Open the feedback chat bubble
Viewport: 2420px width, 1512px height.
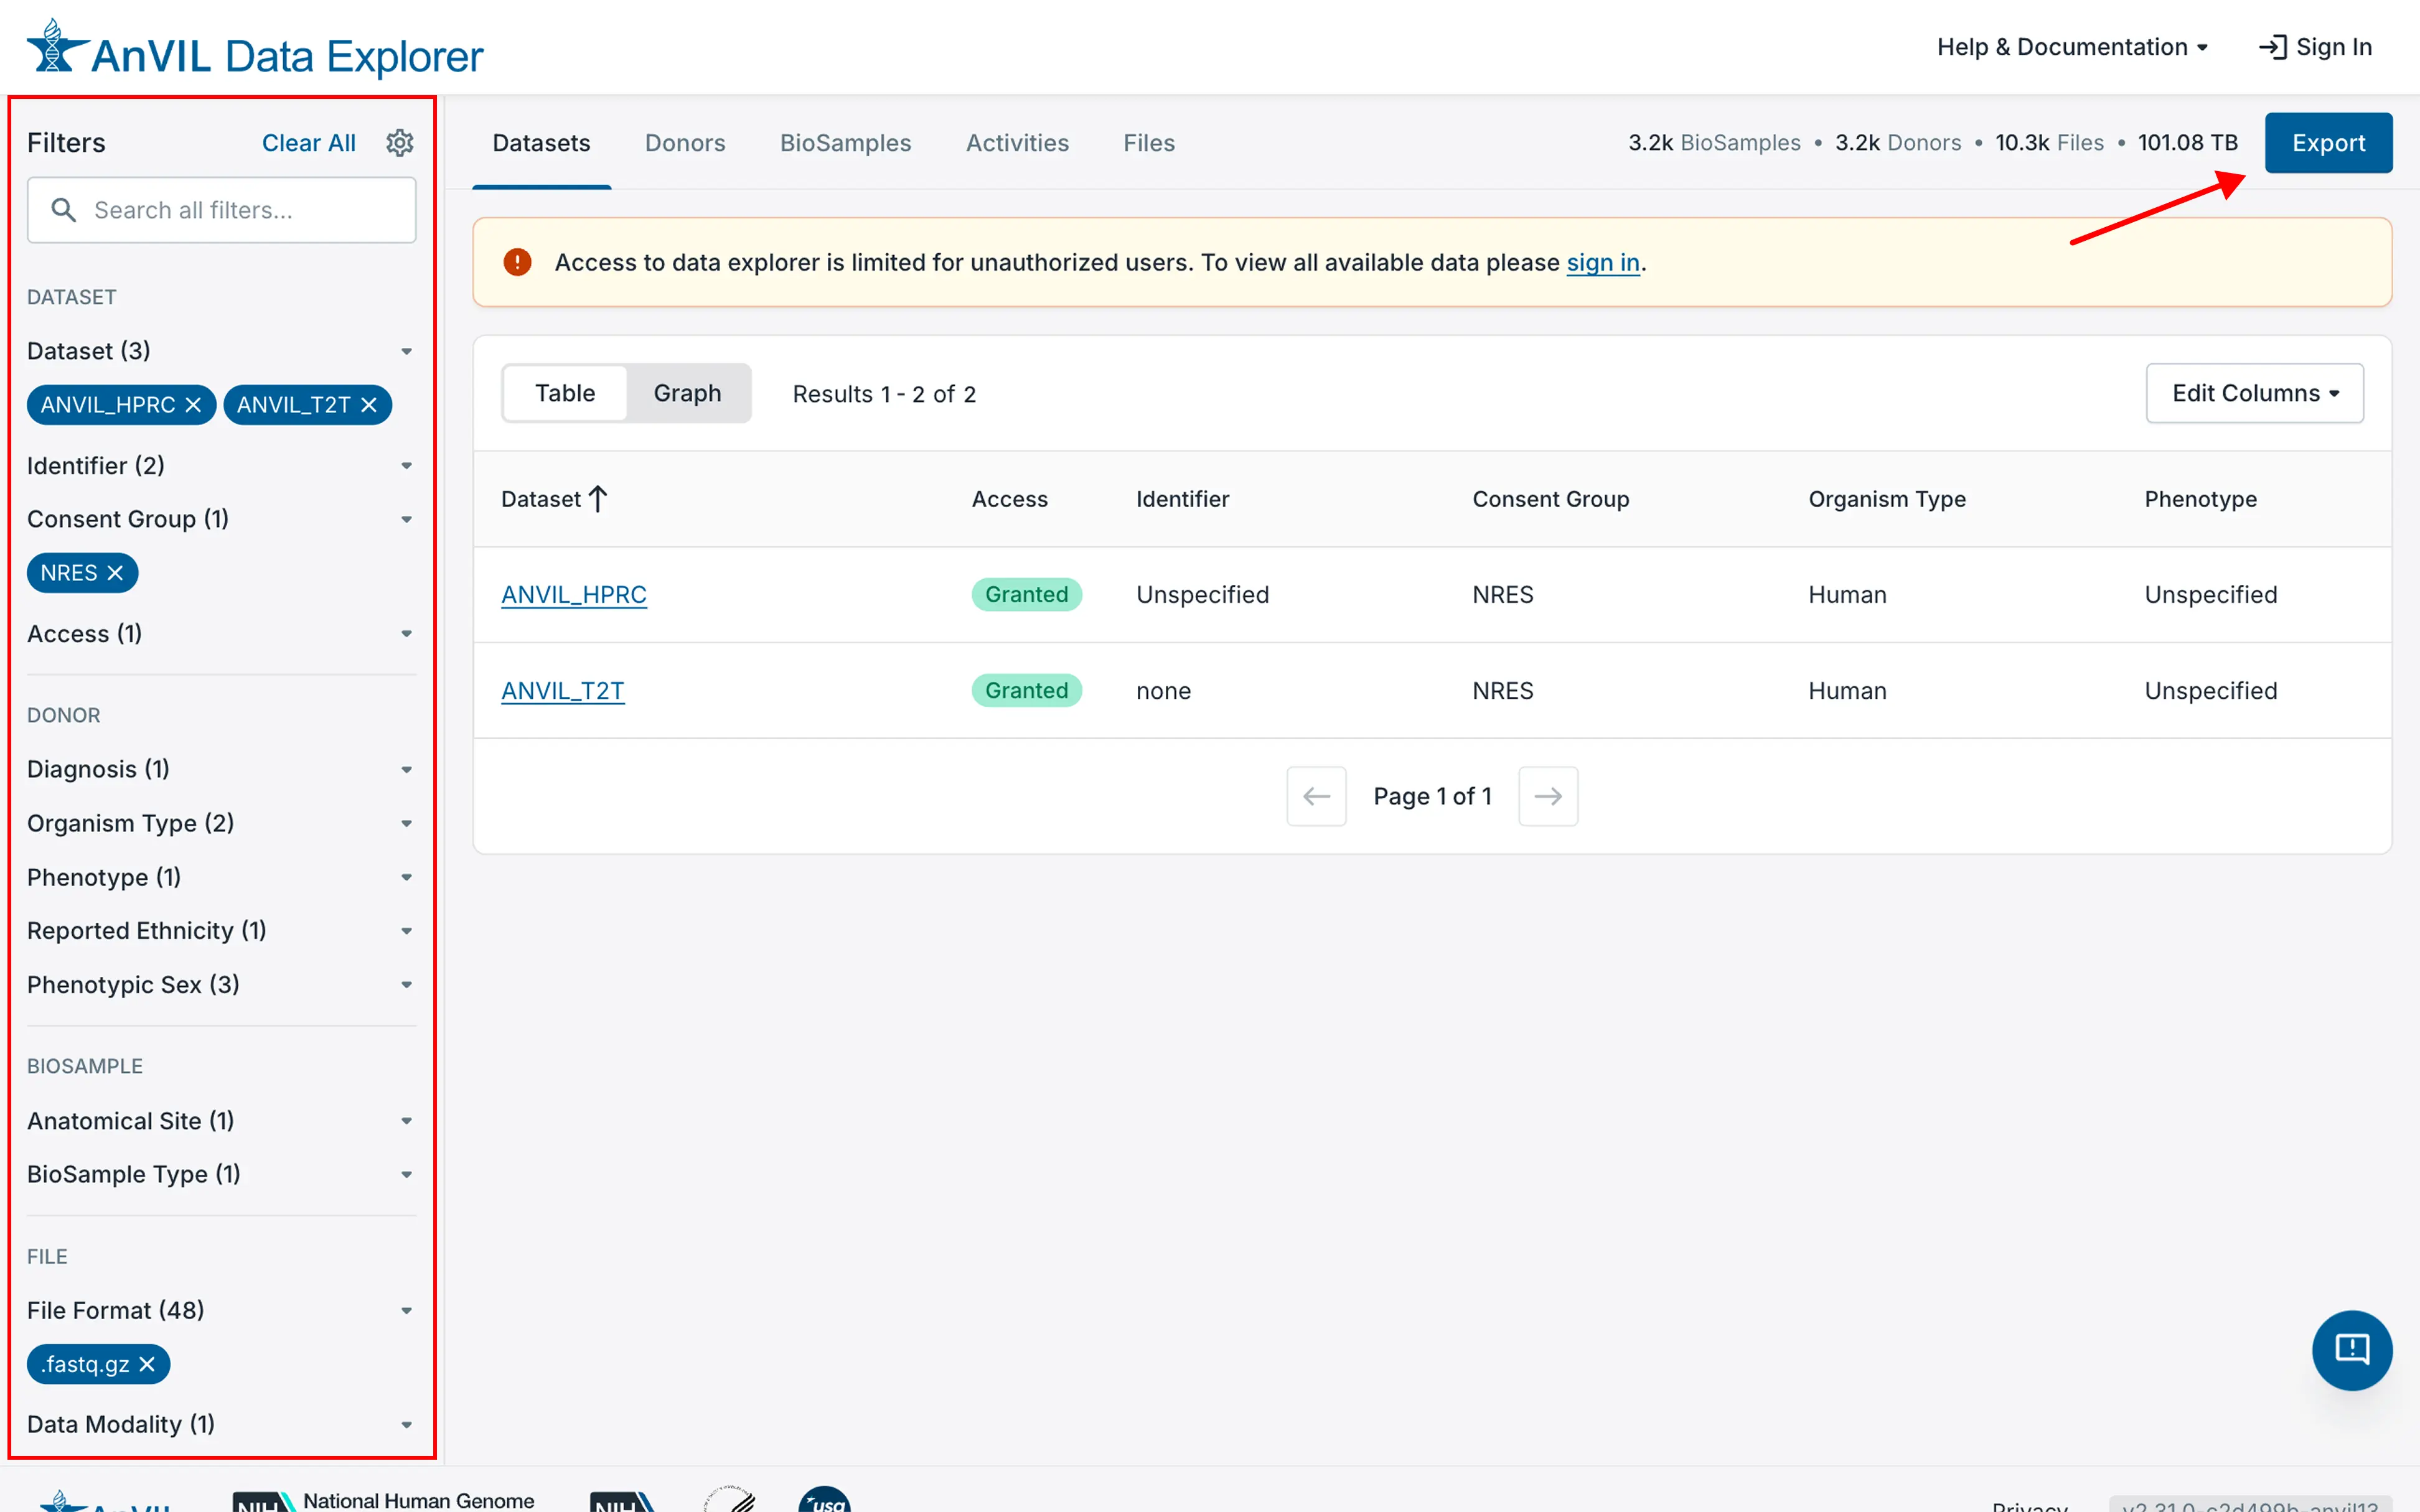point(2352,1350)
